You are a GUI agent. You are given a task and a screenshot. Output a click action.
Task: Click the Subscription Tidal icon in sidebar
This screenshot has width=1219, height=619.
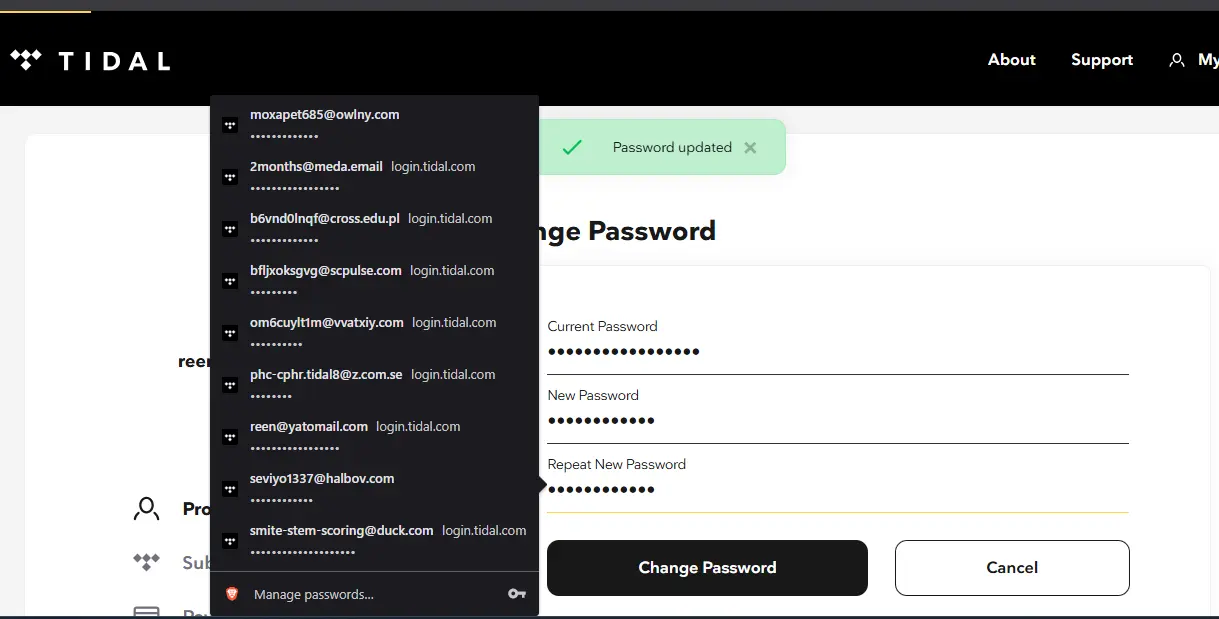coord(147,562)
